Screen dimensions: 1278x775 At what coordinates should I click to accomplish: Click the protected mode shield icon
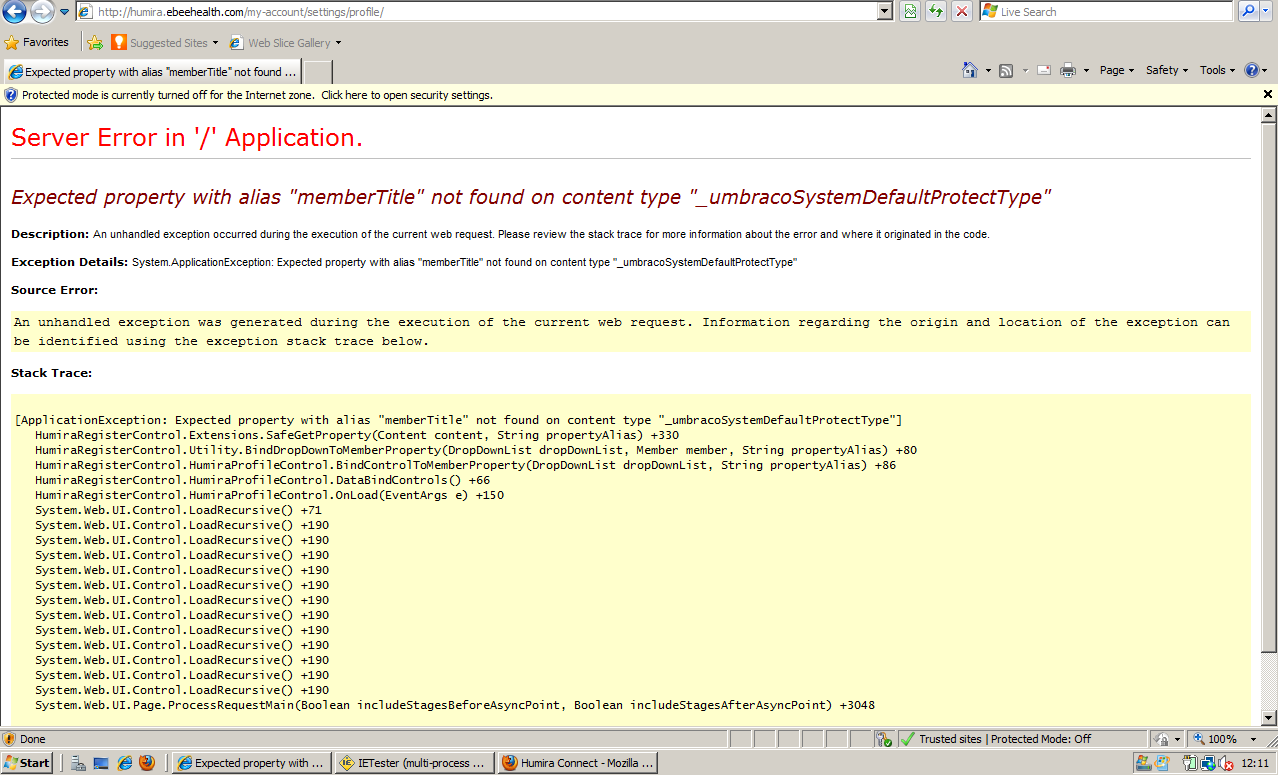point(11,95)
